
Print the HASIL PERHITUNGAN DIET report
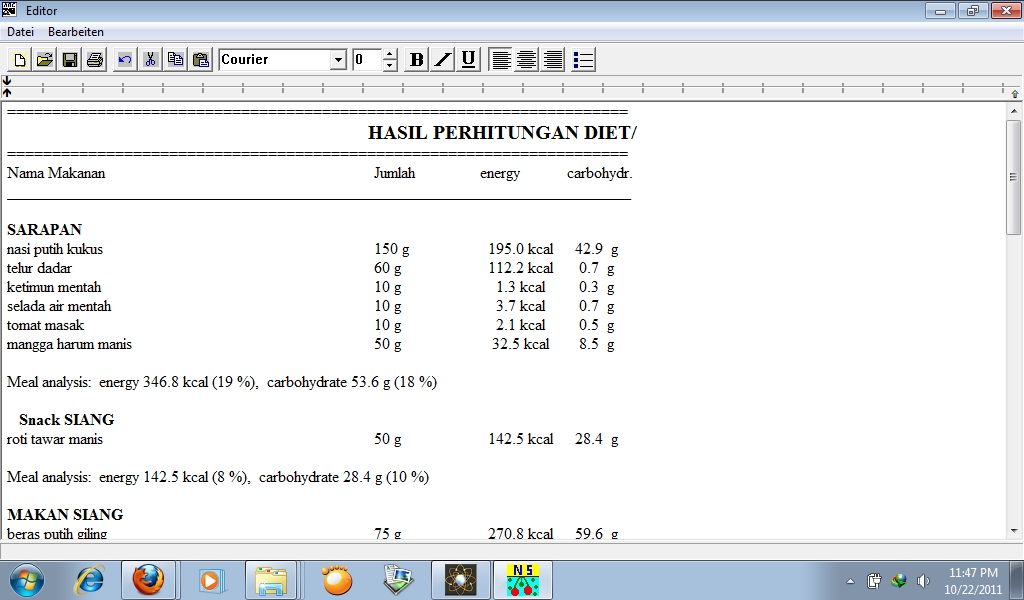pyautogui.click(x=93, y=59)
